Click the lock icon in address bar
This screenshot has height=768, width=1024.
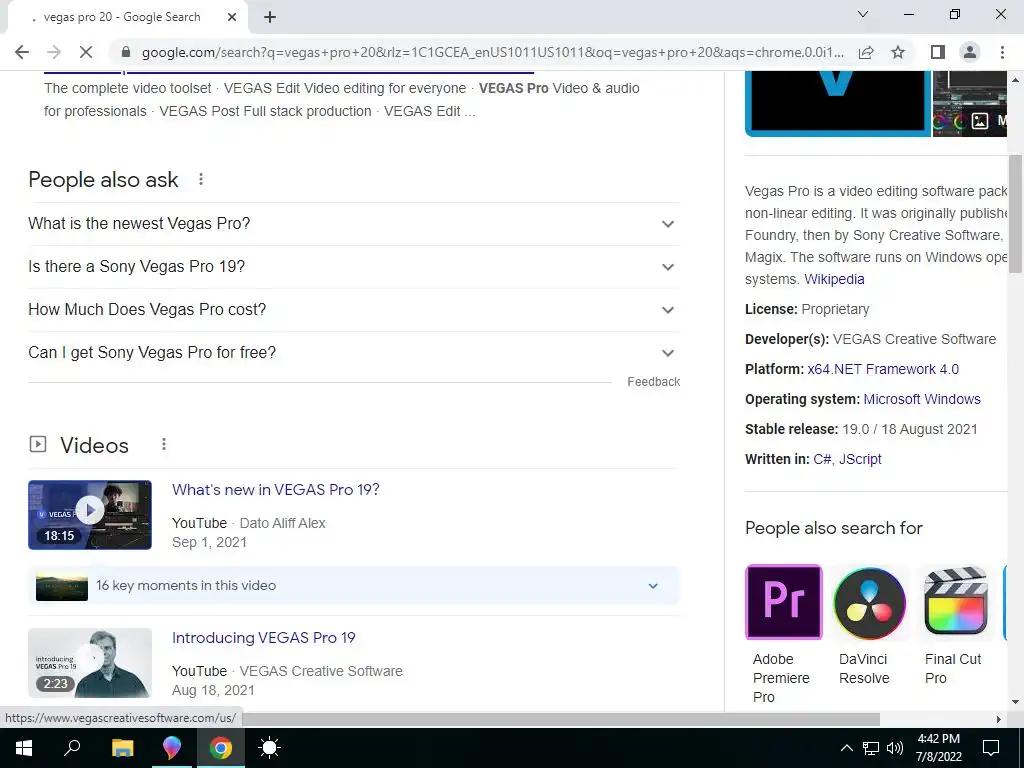[x=126, y=52]
